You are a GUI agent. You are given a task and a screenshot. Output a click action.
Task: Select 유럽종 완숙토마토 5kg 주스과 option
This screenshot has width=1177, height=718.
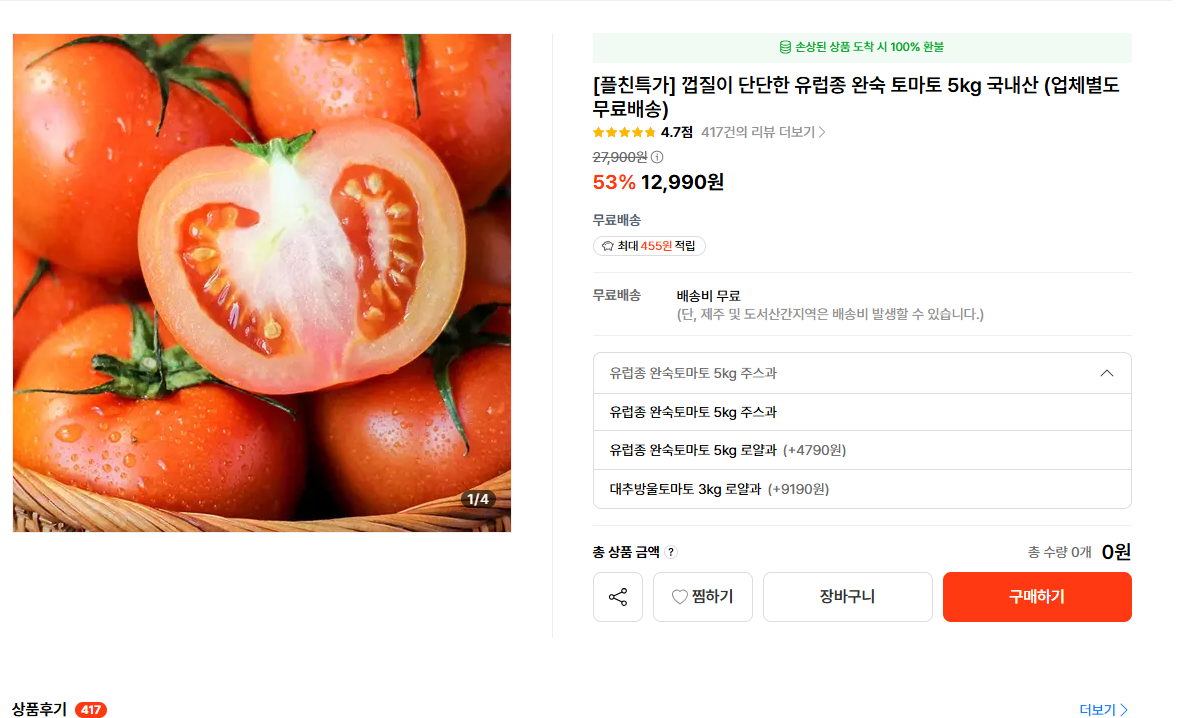pyautogui.click(x=693, y=412)
